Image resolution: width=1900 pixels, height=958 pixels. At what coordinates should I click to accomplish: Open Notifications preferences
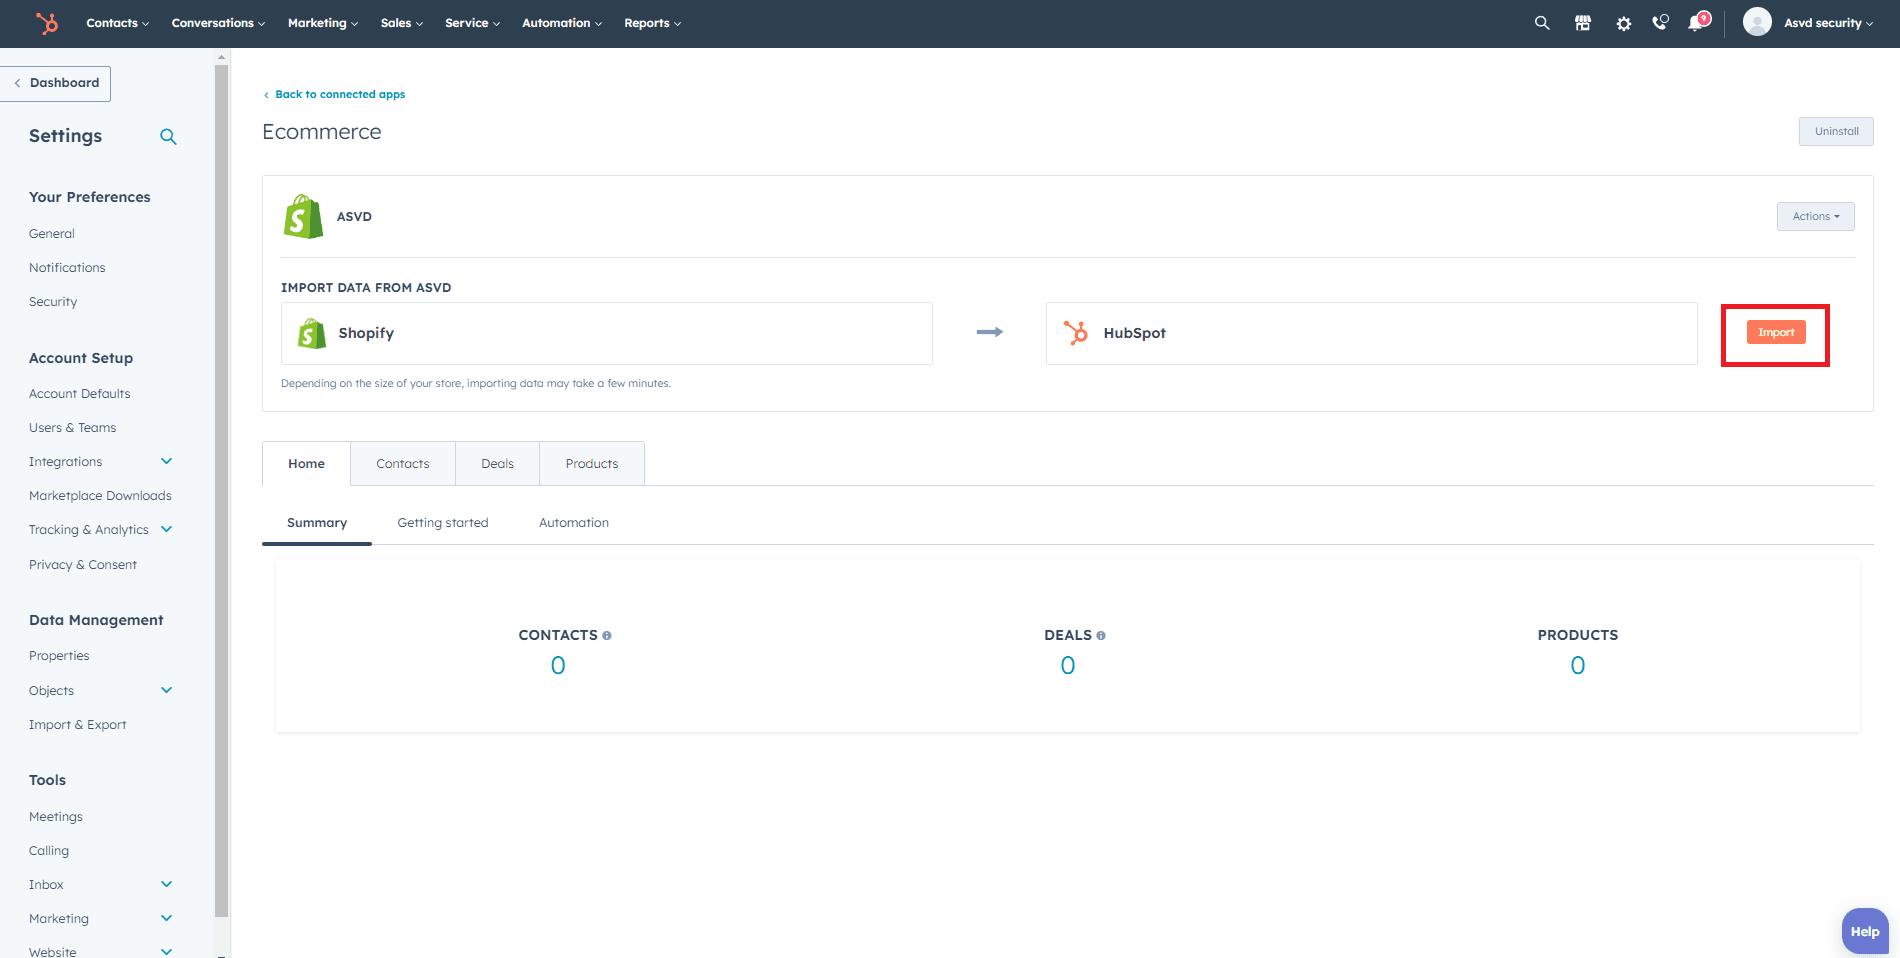click(67, 268)
